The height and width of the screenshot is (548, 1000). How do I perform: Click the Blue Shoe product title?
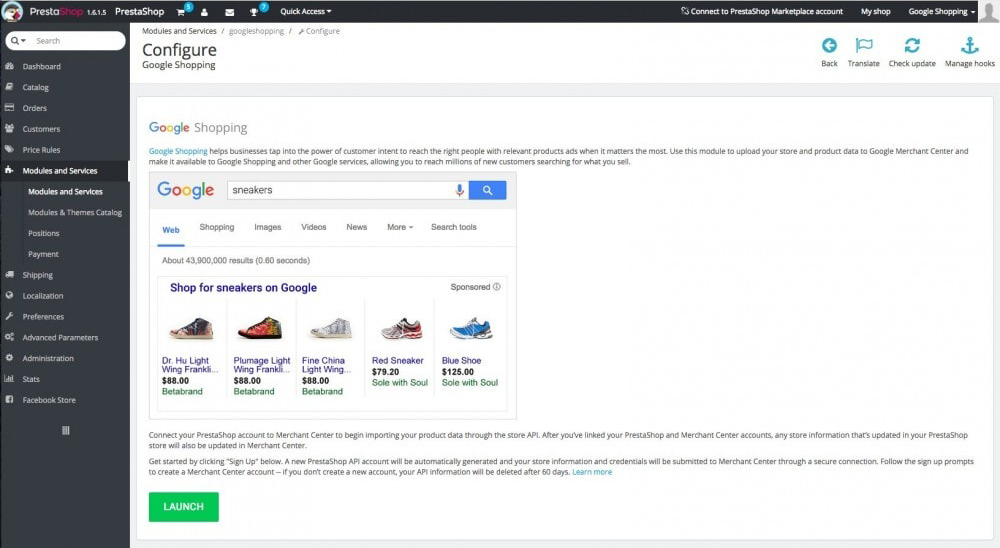click(x=461, y=360)
